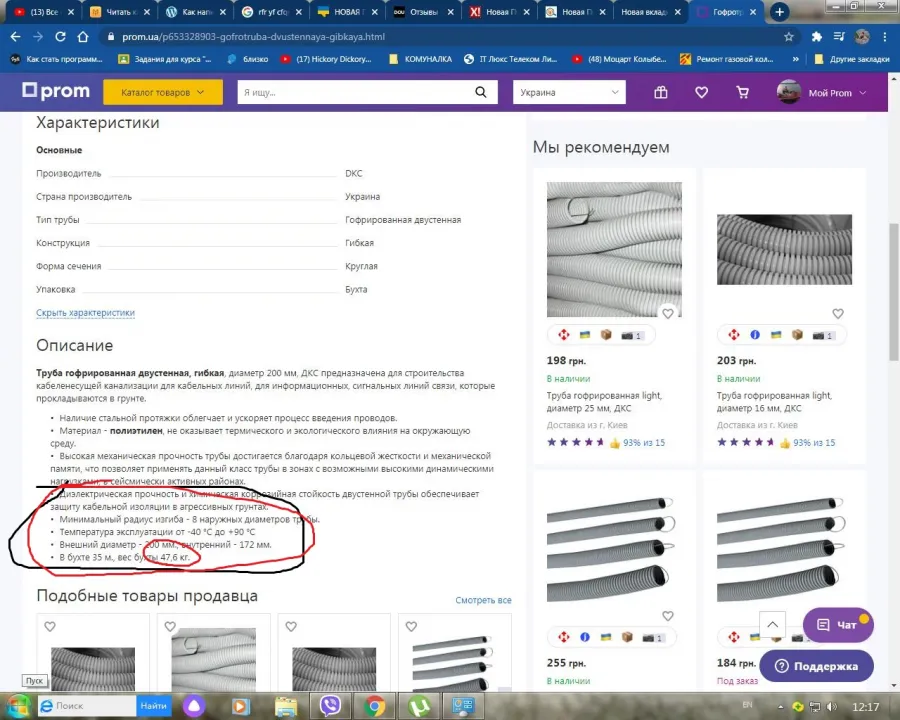Screen dimensions: 900x720
Task: Click scroll-to-top arrow button
Action: [773, 625]
